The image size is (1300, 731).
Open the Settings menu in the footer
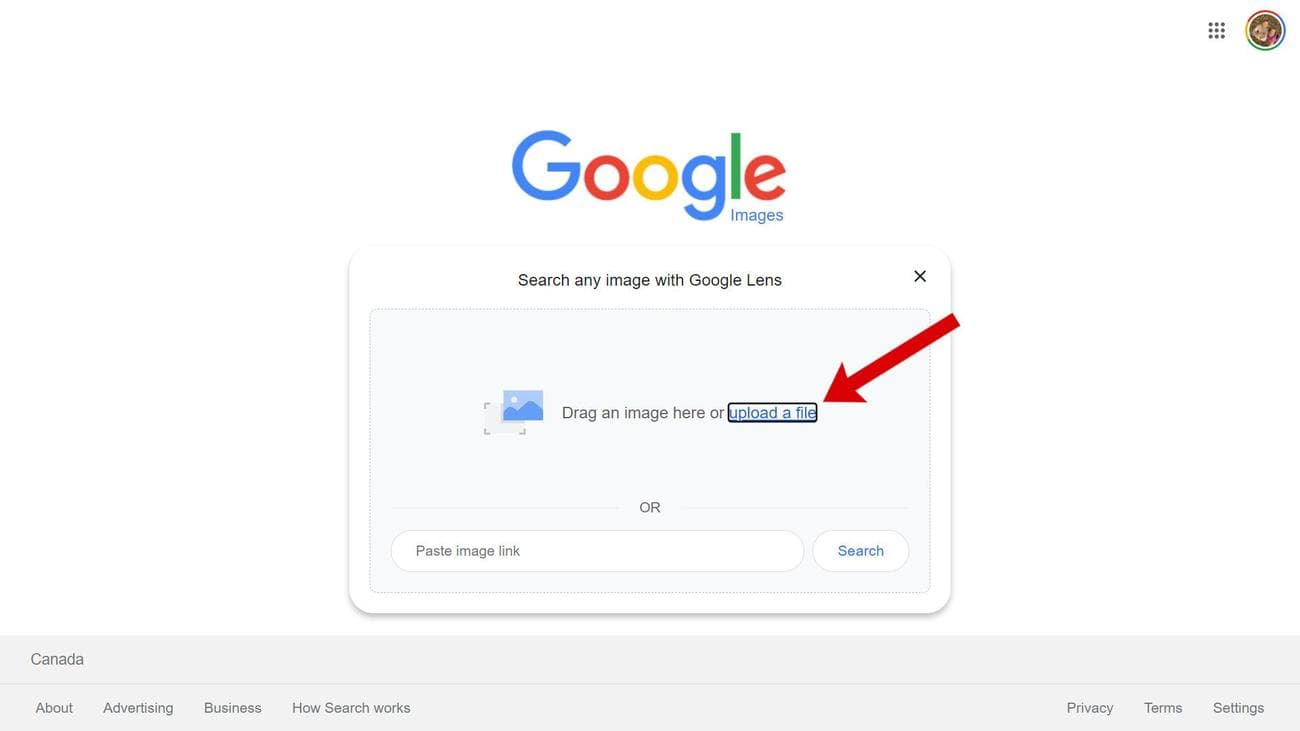tap(1238, 708)
